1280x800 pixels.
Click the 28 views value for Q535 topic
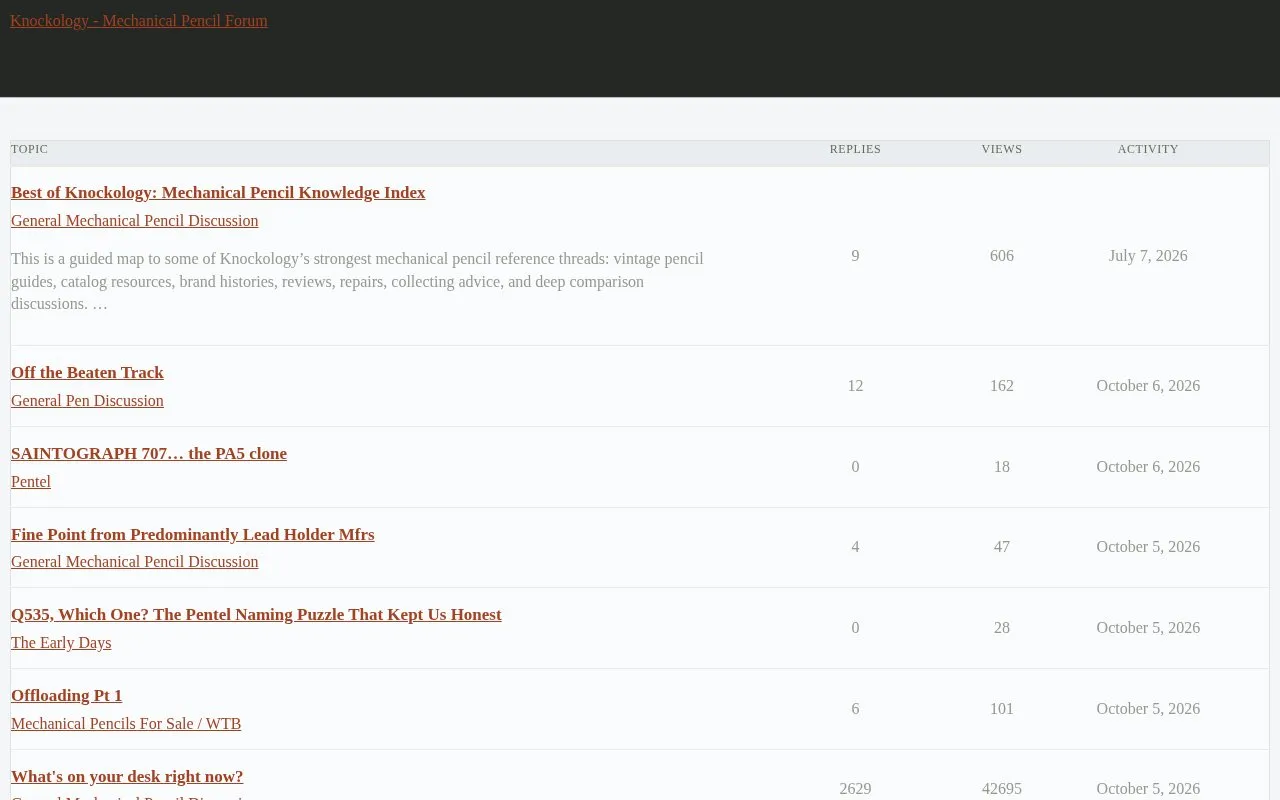tap(1002, 628)
